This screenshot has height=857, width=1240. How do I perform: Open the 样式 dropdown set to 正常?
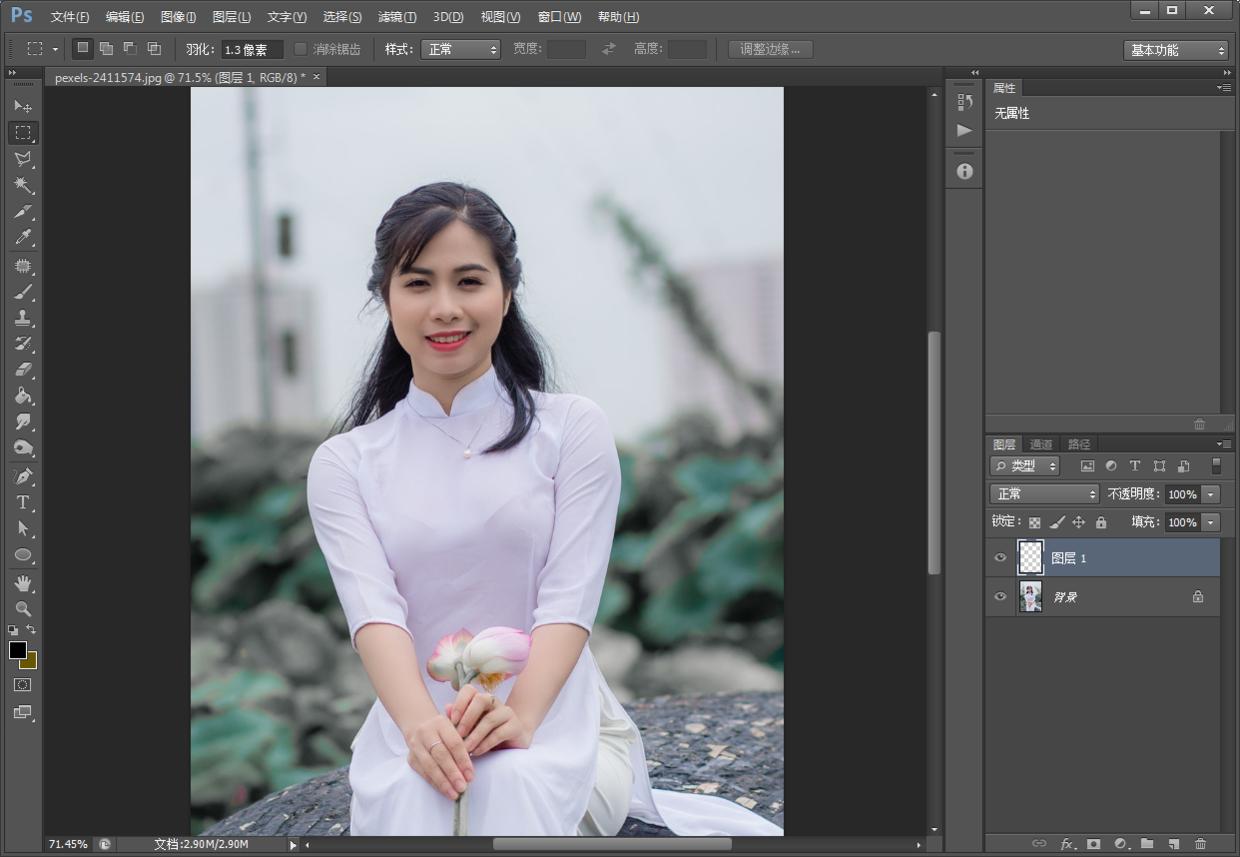(x=460, y=49)
